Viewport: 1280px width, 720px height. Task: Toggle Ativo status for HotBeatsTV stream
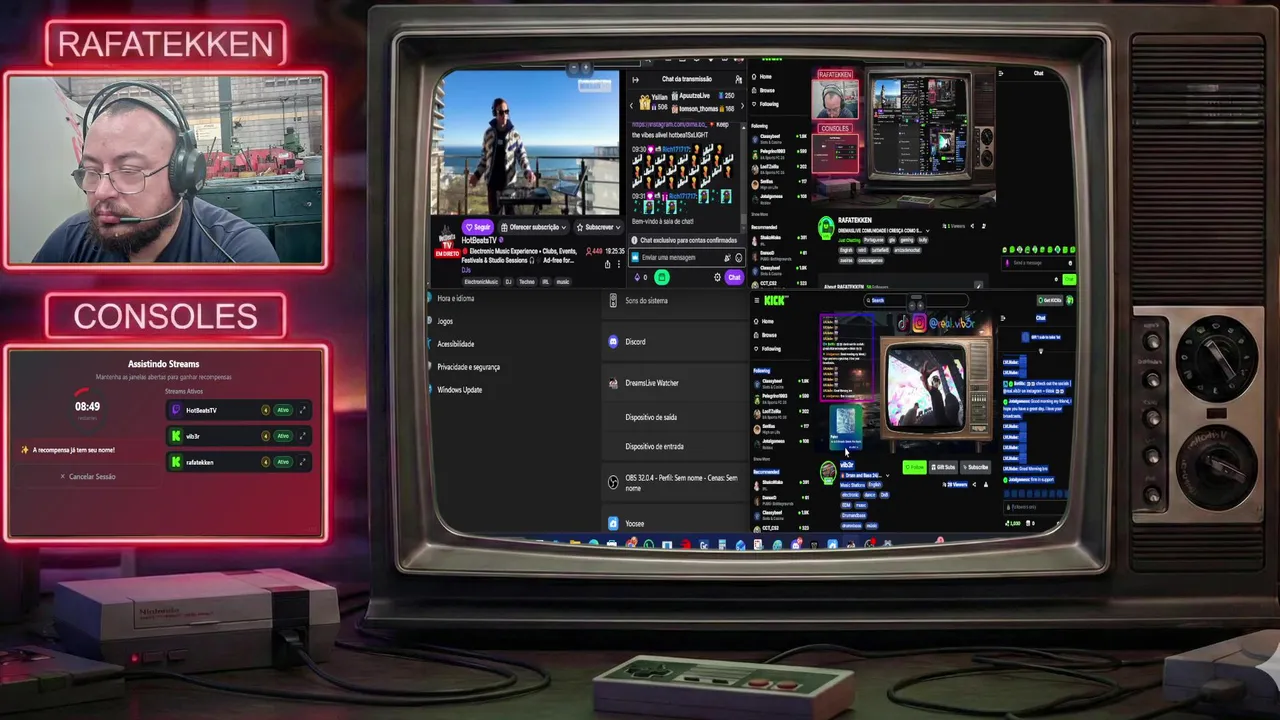pyautogui.click(x=283, y=410)
